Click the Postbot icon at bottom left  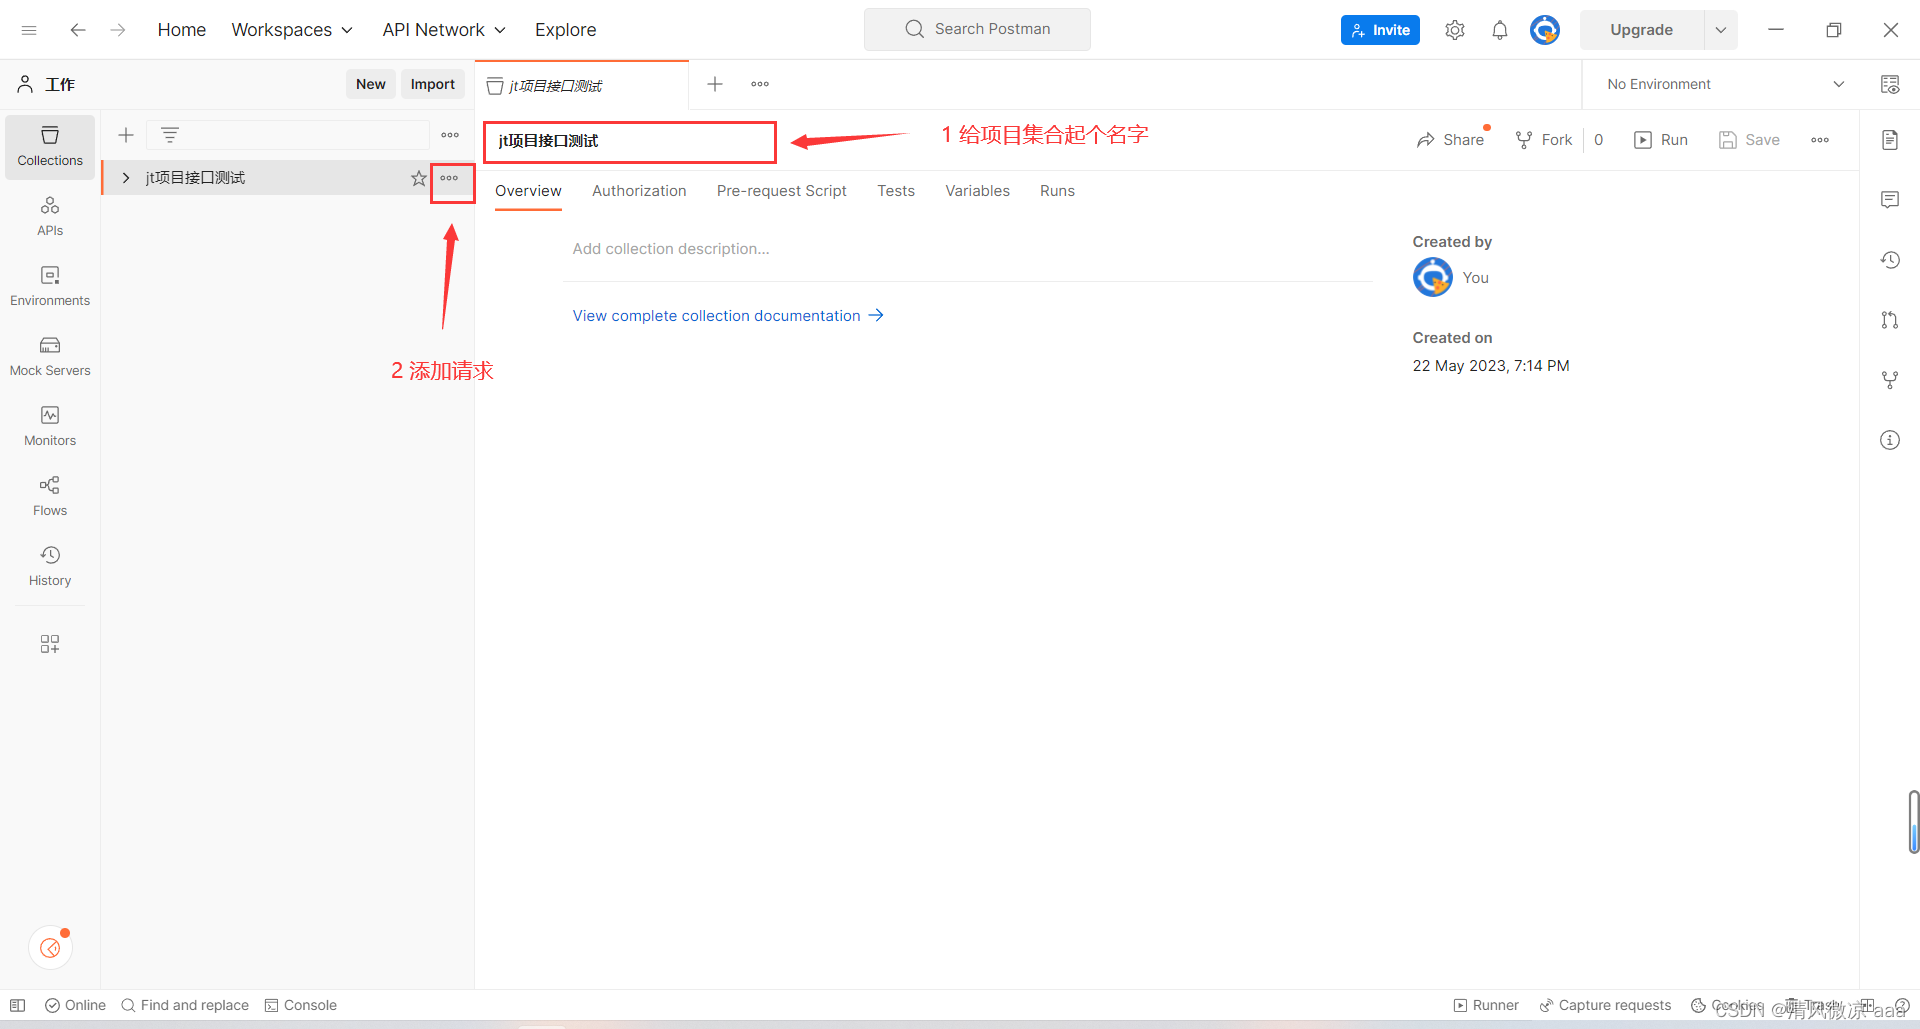(x=50, y=948)
